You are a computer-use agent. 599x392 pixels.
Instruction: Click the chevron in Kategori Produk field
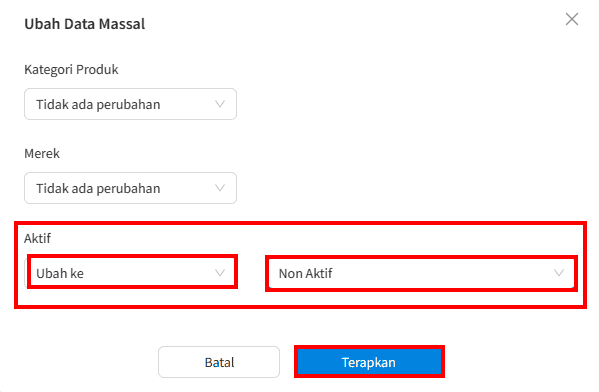(x=220, y=104)
